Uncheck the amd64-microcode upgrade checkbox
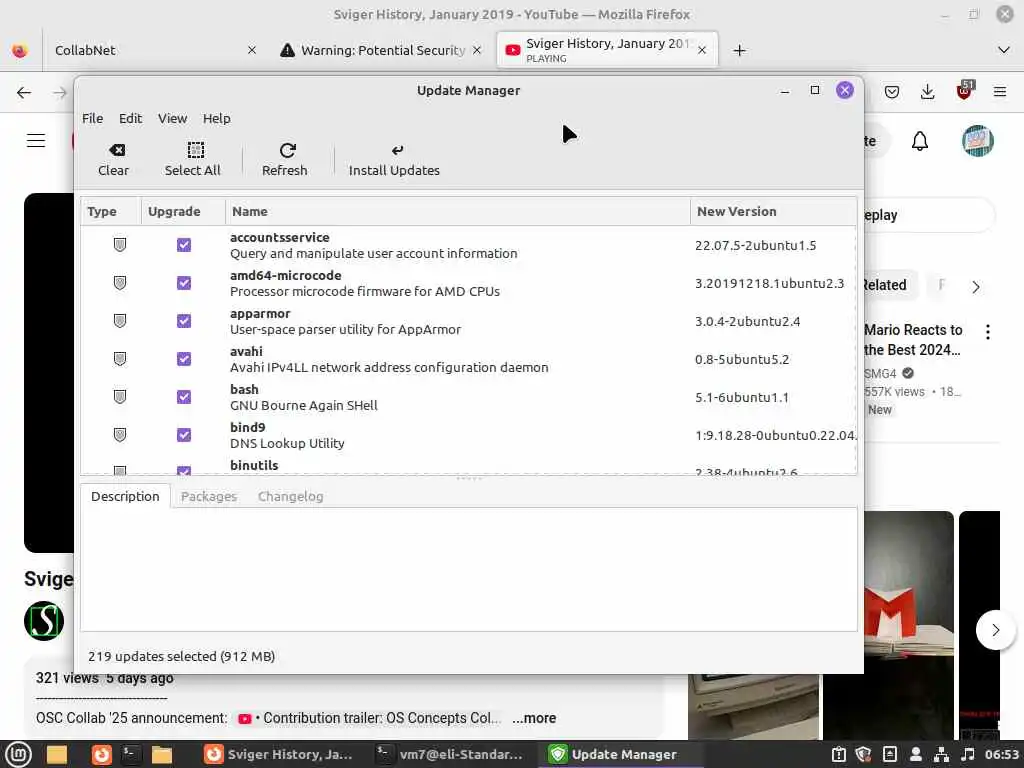Screen dimensions: 1024x768 pyautogui.click(x=184, y=283)
